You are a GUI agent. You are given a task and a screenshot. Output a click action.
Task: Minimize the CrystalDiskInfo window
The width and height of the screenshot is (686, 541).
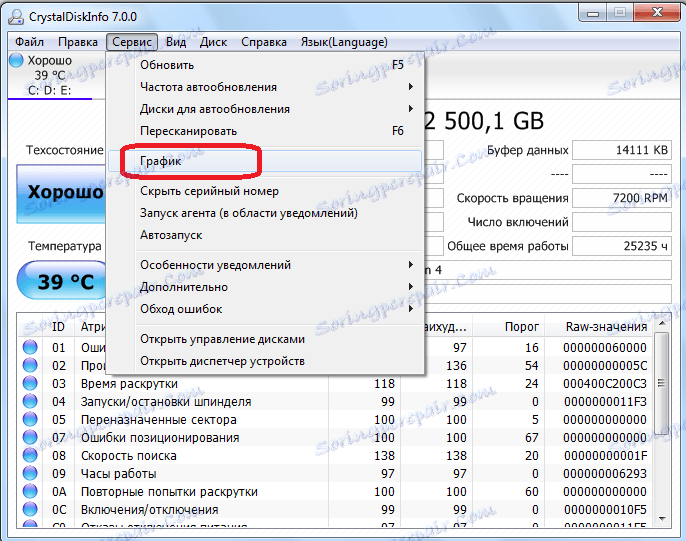click(593, 13)
